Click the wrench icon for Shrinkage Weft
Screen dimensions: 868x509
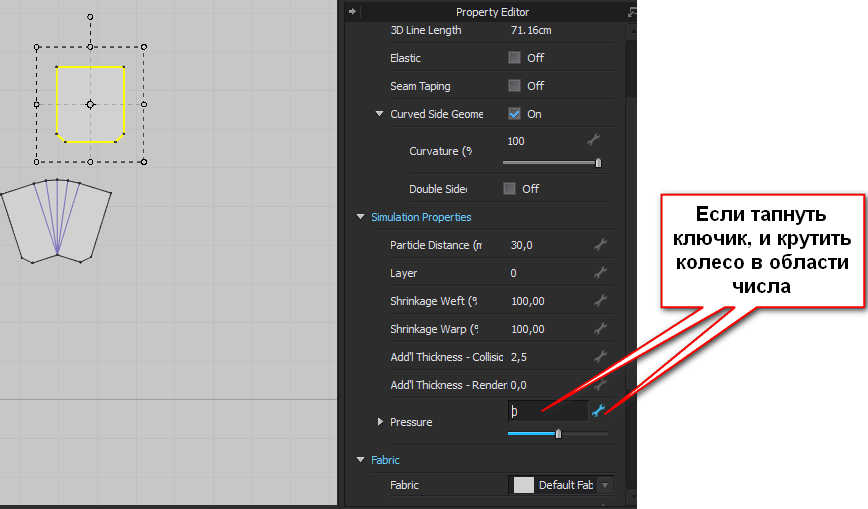coord(600,301)
